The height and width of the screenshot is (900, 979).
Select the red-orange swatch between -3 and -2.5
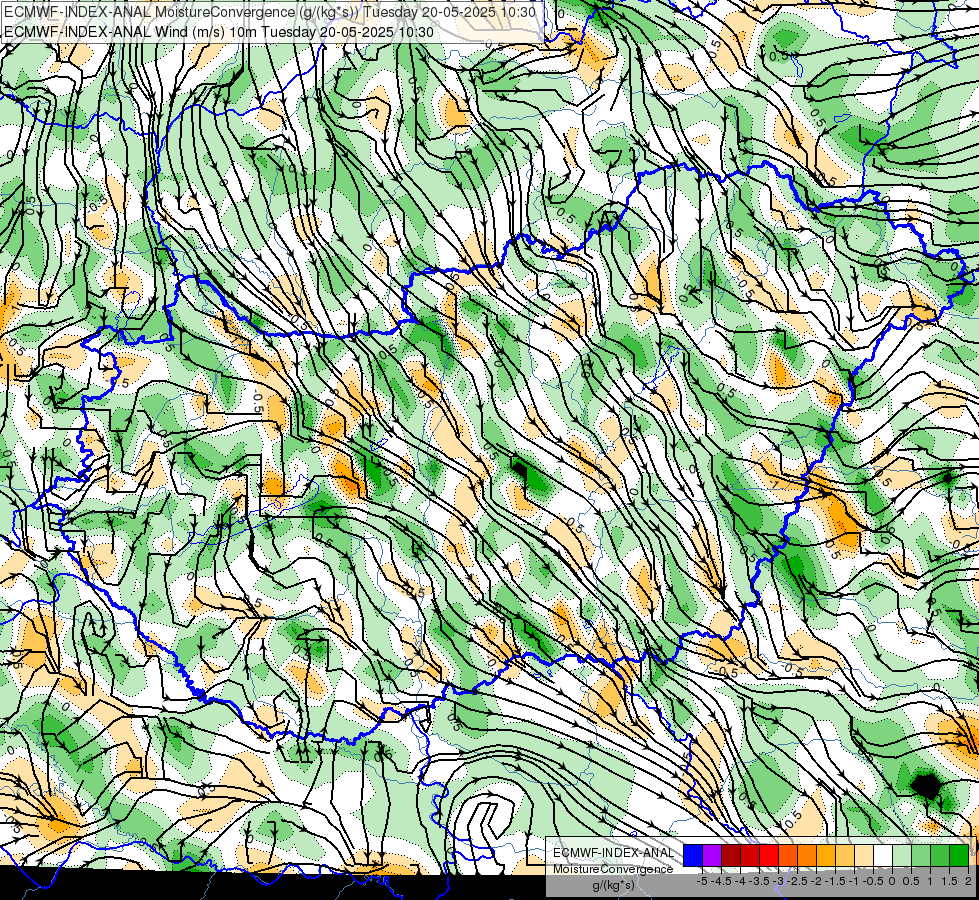788,856
